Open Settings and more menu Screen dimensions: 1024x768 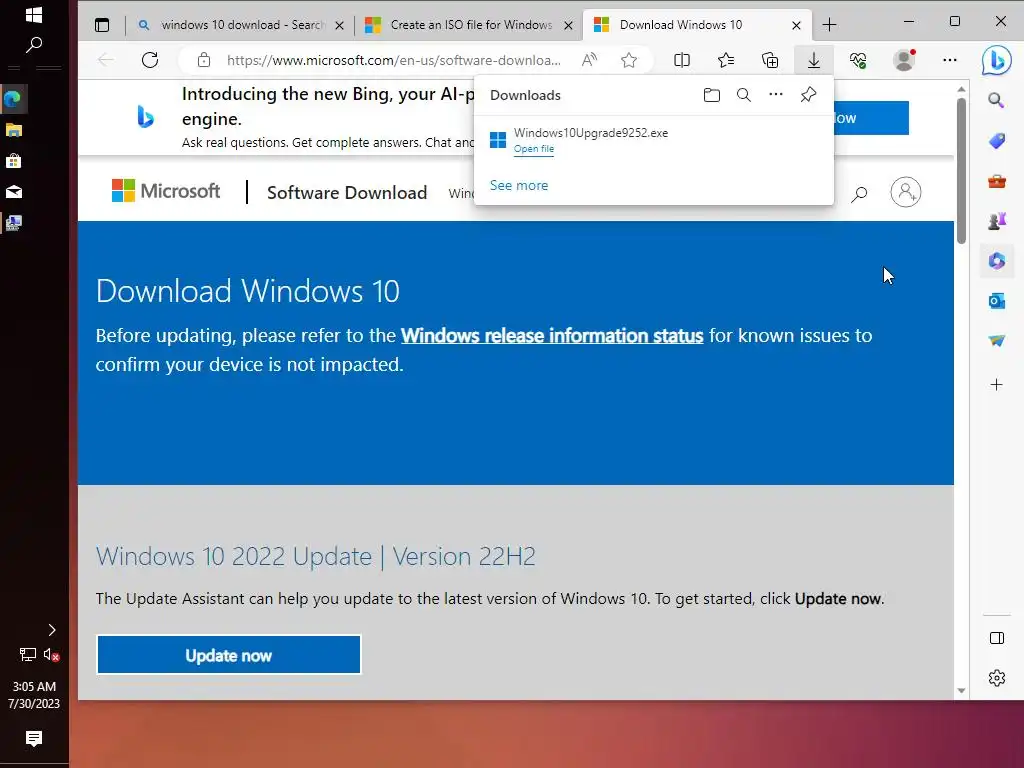950,60
